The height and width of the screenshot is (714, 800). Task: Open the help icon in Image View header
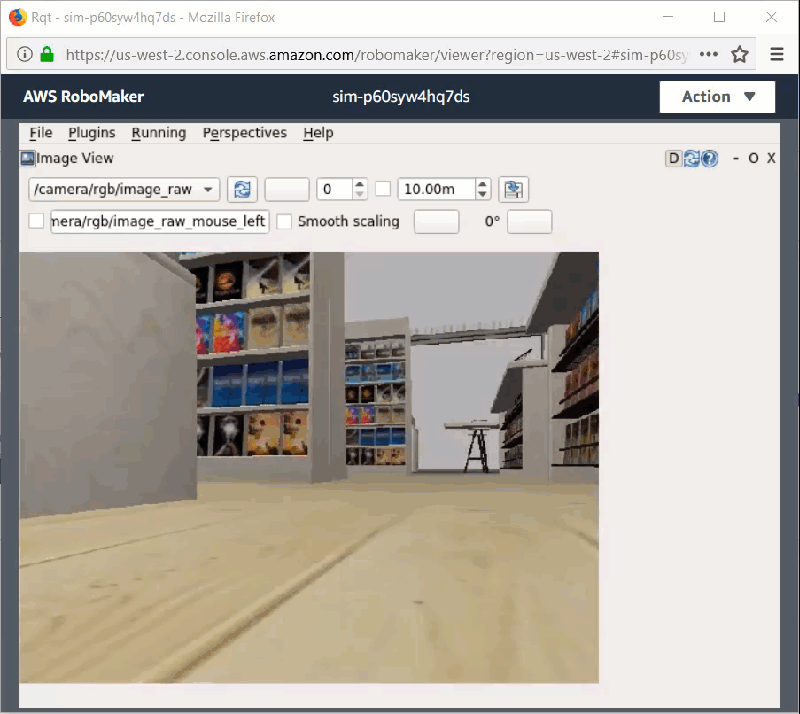(x=709, y=158)
